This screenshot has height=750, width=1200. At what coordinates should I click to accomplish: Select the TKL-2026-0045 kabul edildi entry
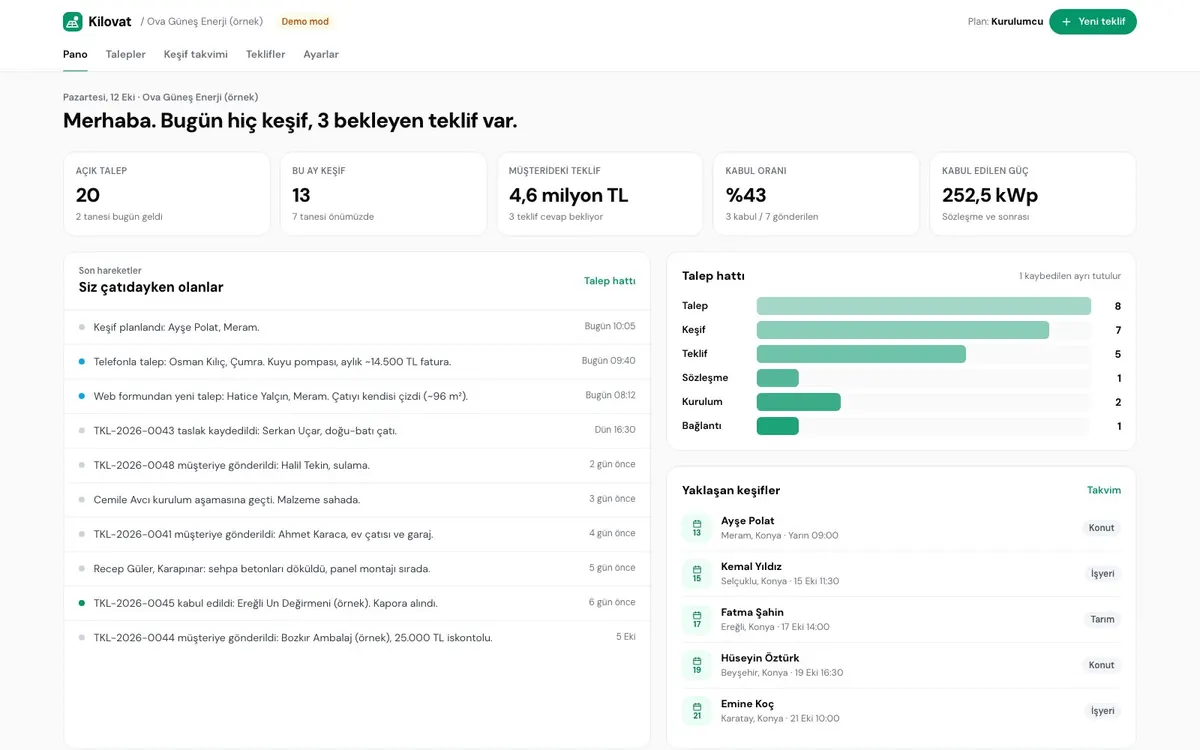(x=357, y=603)
